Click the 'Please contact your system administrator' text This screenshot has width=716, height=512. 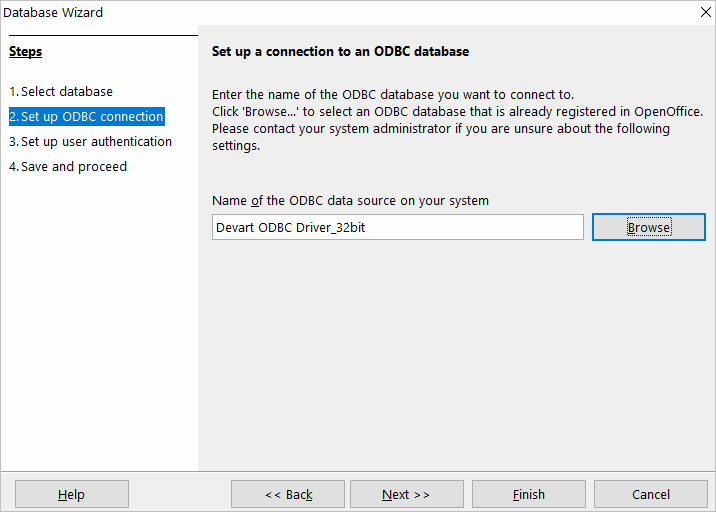coord(440,128)
